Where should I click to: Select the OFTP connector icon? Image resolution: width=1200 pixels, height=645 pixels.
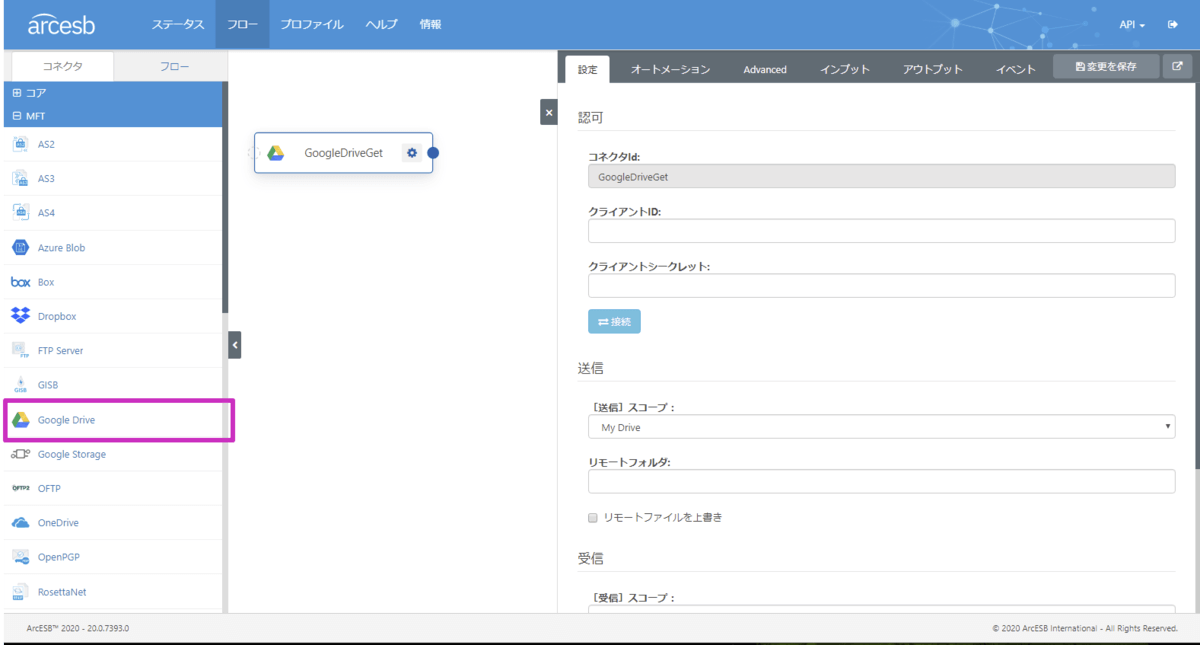click(x=20, y=488)
